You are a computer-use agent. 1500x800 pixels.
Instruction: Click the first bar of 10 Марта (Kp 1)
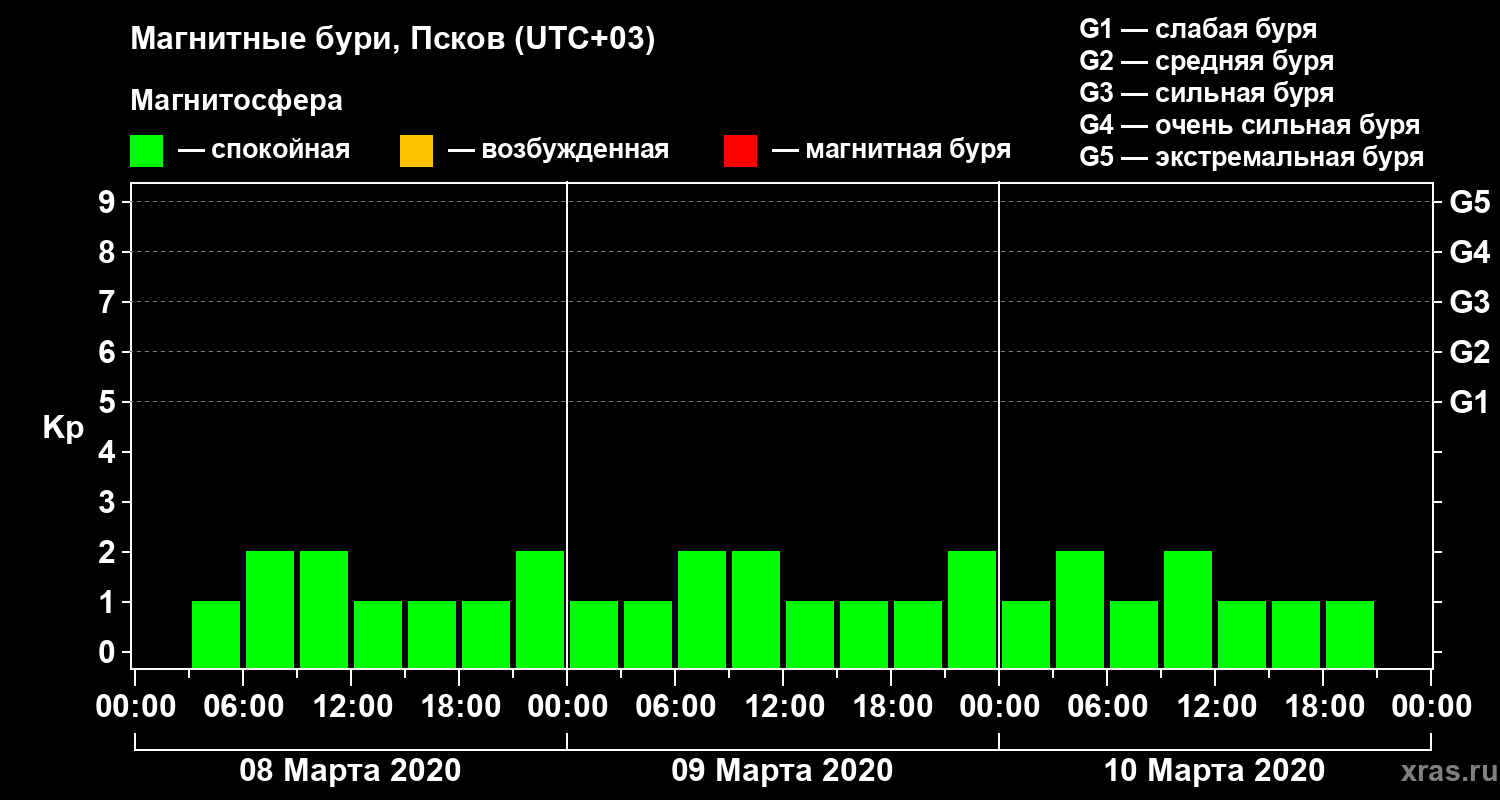pyautogui.click(x=1026, y=634)
